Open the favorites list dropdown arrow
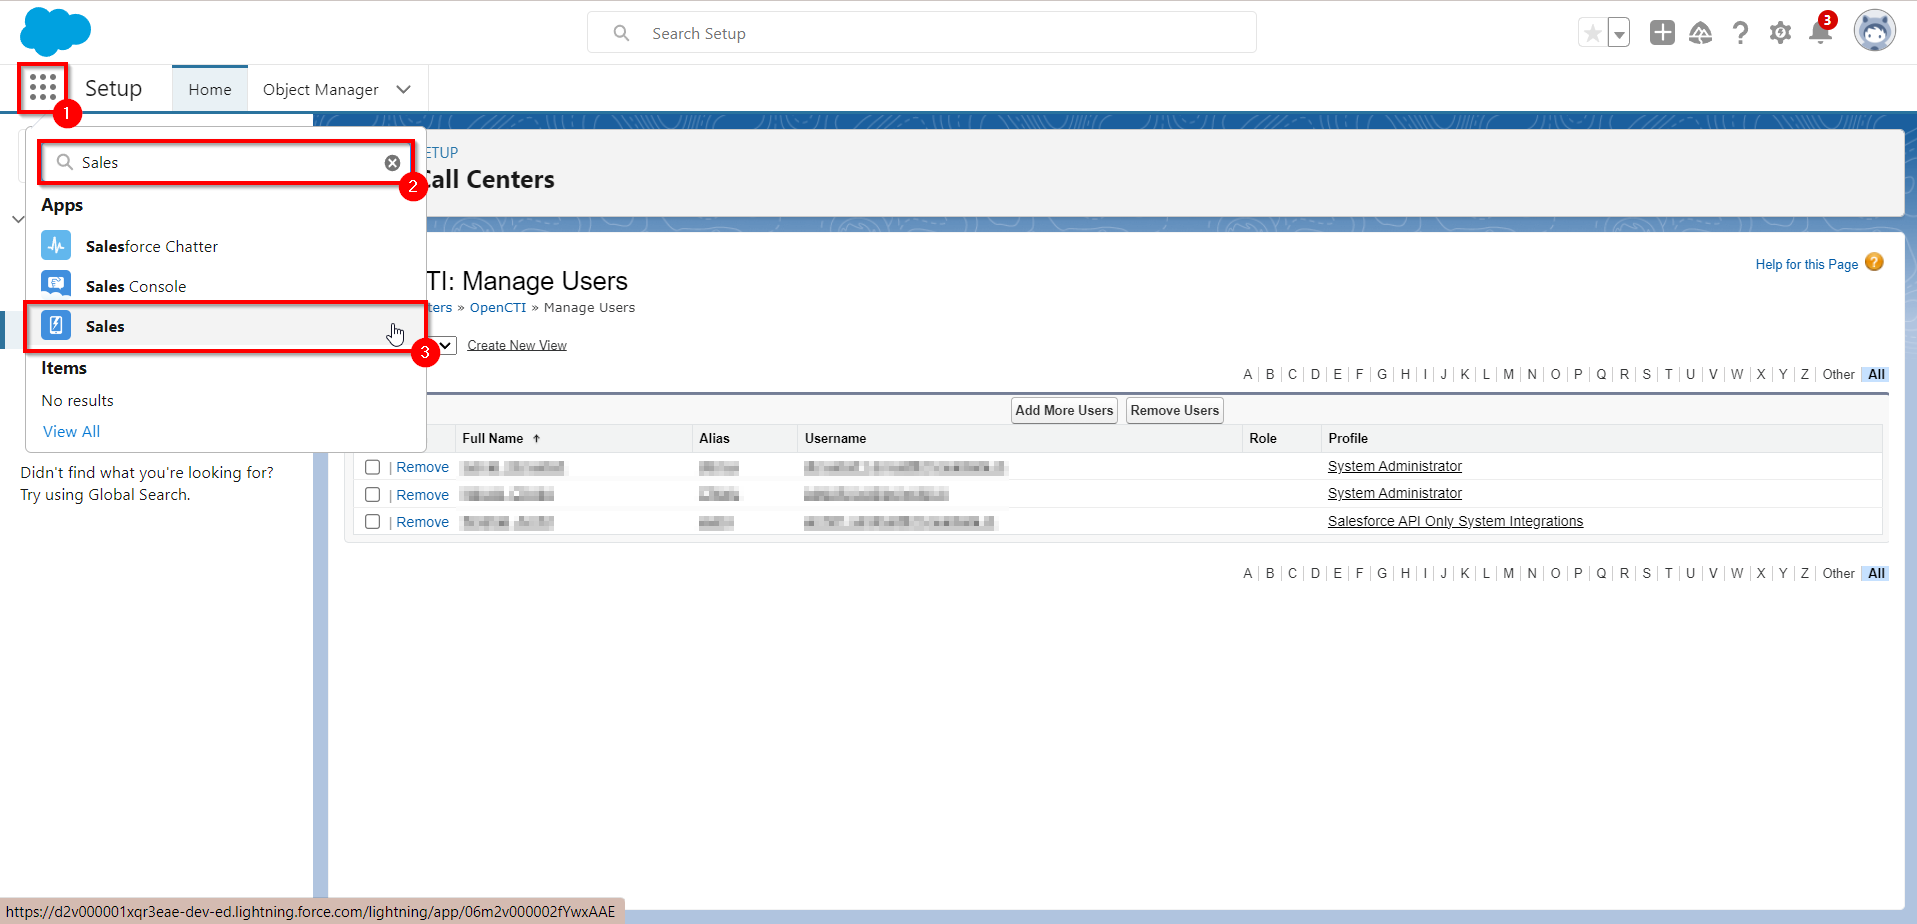 pyautogui.click(x=1618, y=33)
